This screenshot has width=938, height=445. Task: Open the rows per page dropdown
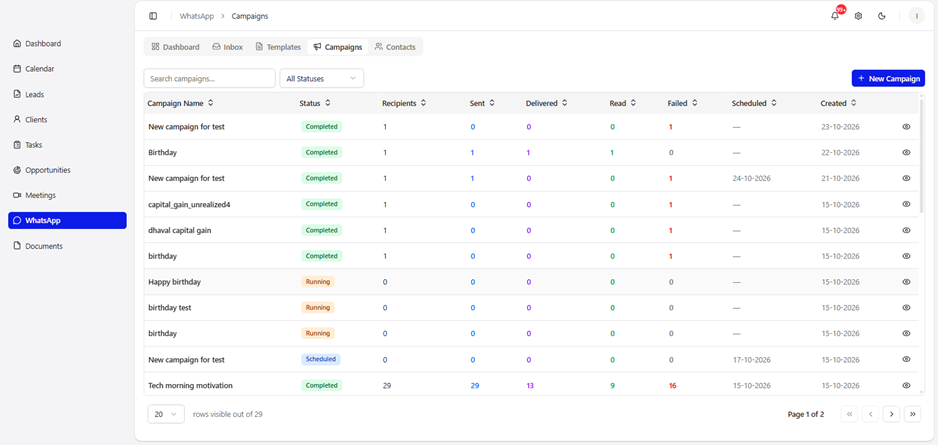coord(166,414)
